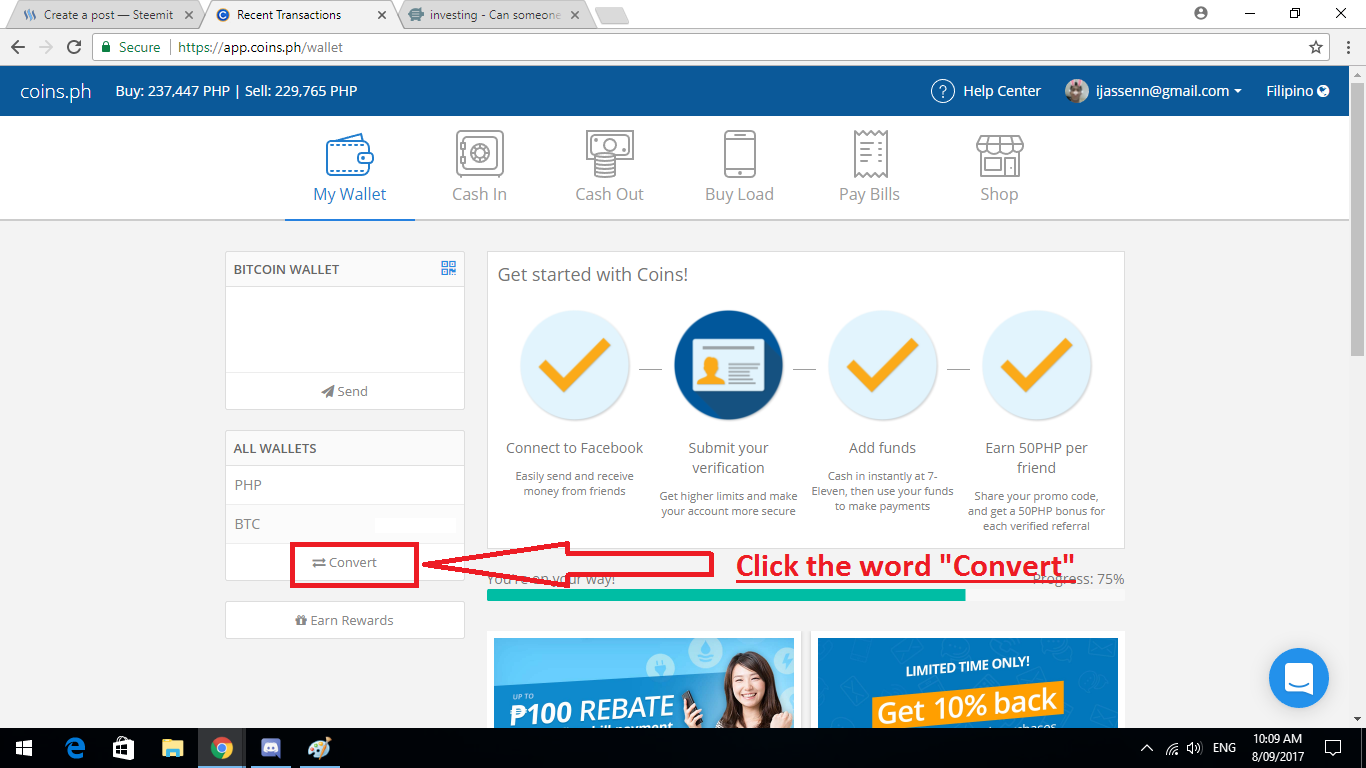The image size is (1366, 768).
Task: Click the Chrome profile icon in title bar
Action: pos(1201,13)
